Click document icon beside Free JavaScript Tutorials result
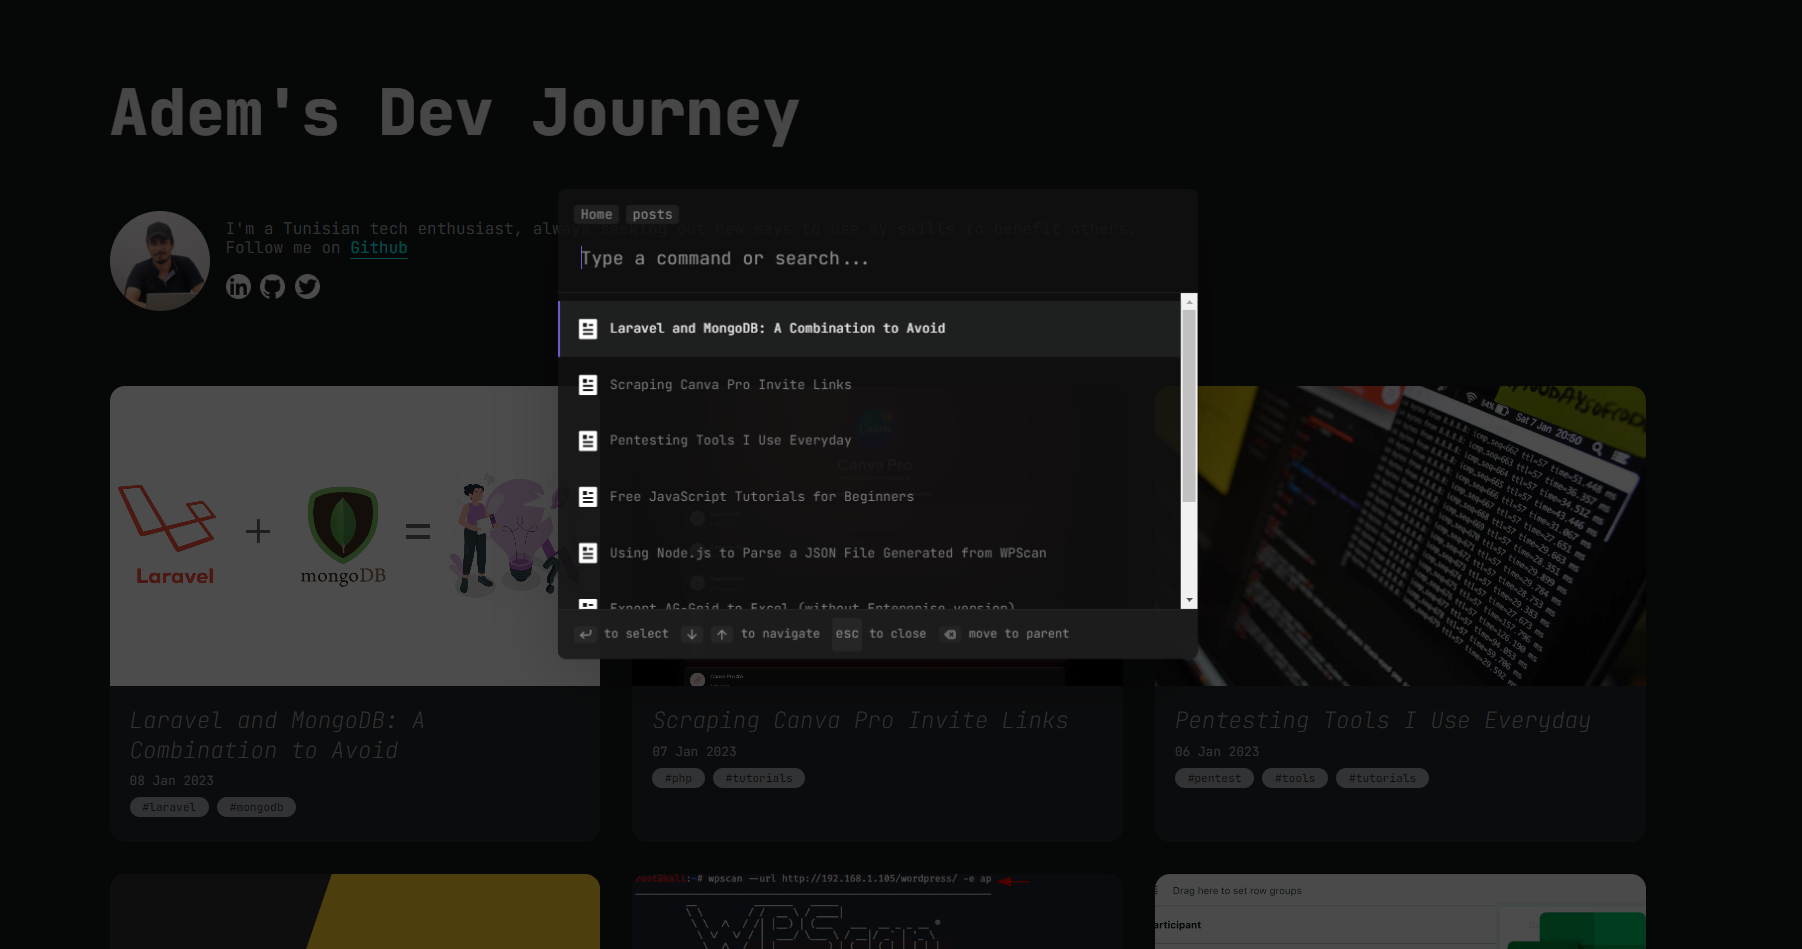Viewport: 1802px width, 949px height. click(x=588, y=497)
